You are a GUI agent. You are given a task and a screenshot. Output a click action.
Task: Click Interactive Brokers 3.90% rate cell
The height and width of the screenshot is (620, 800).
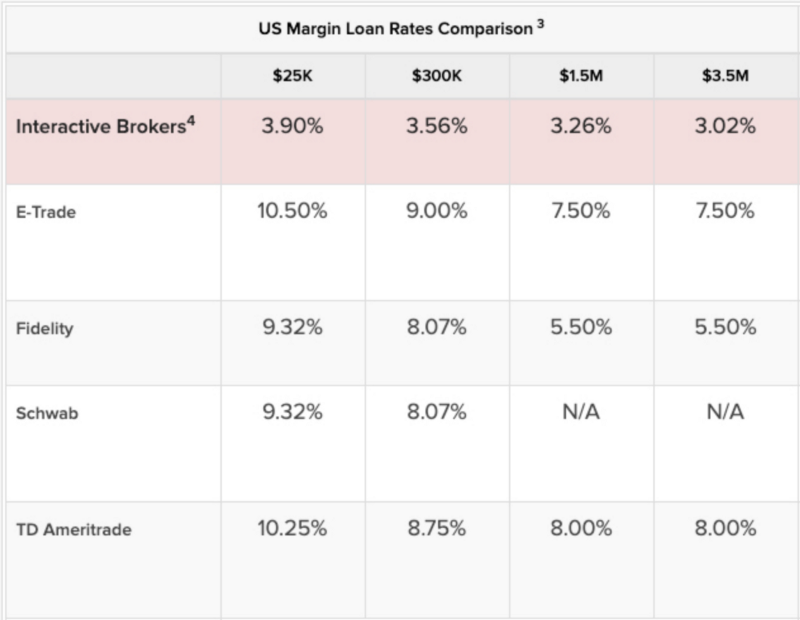(x=292, y=127)
